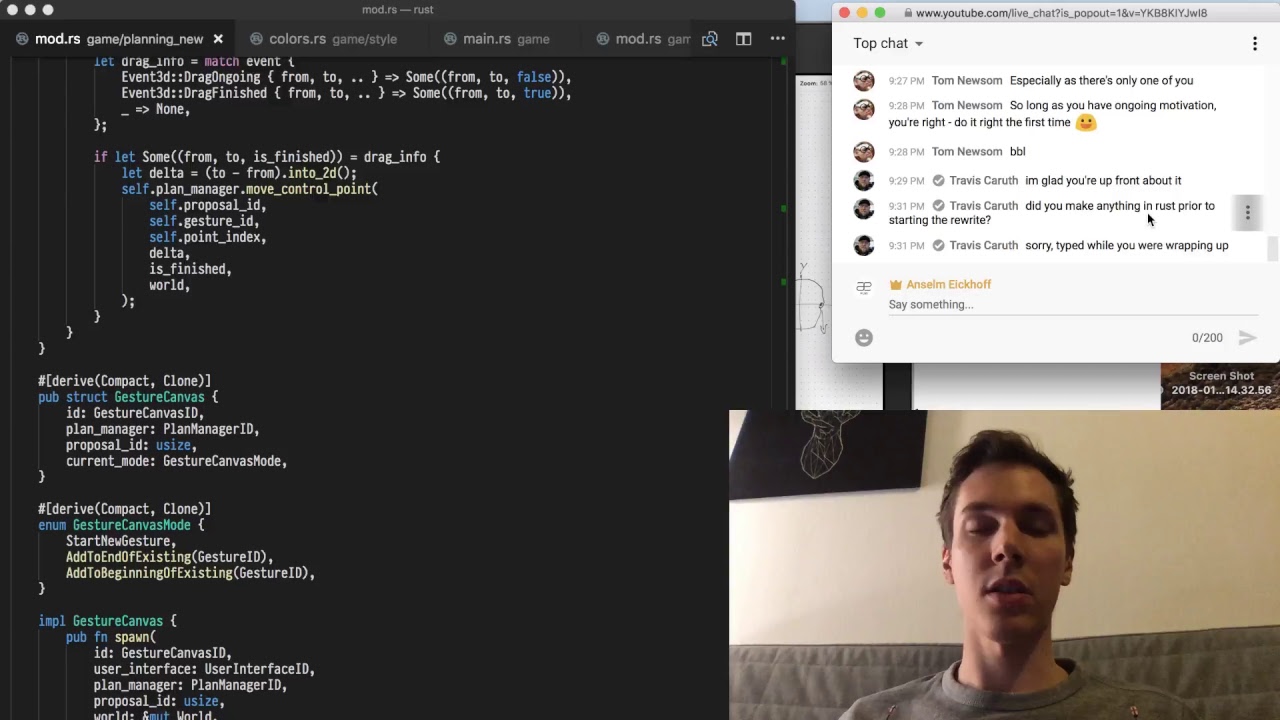
Task: Click the youtube.com live_chat URL text
Action: tap(1061, 13)
